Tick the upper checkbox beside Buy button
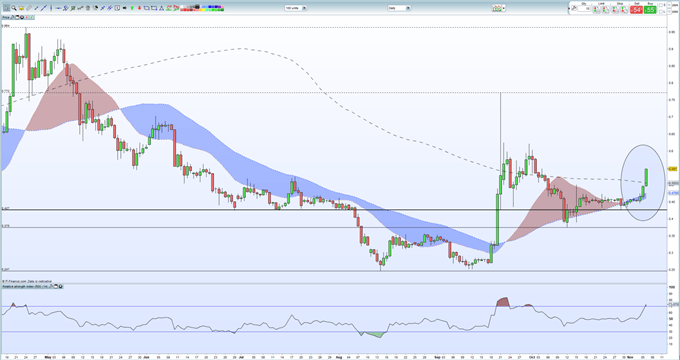680x360 pixels. click(660, 5)
